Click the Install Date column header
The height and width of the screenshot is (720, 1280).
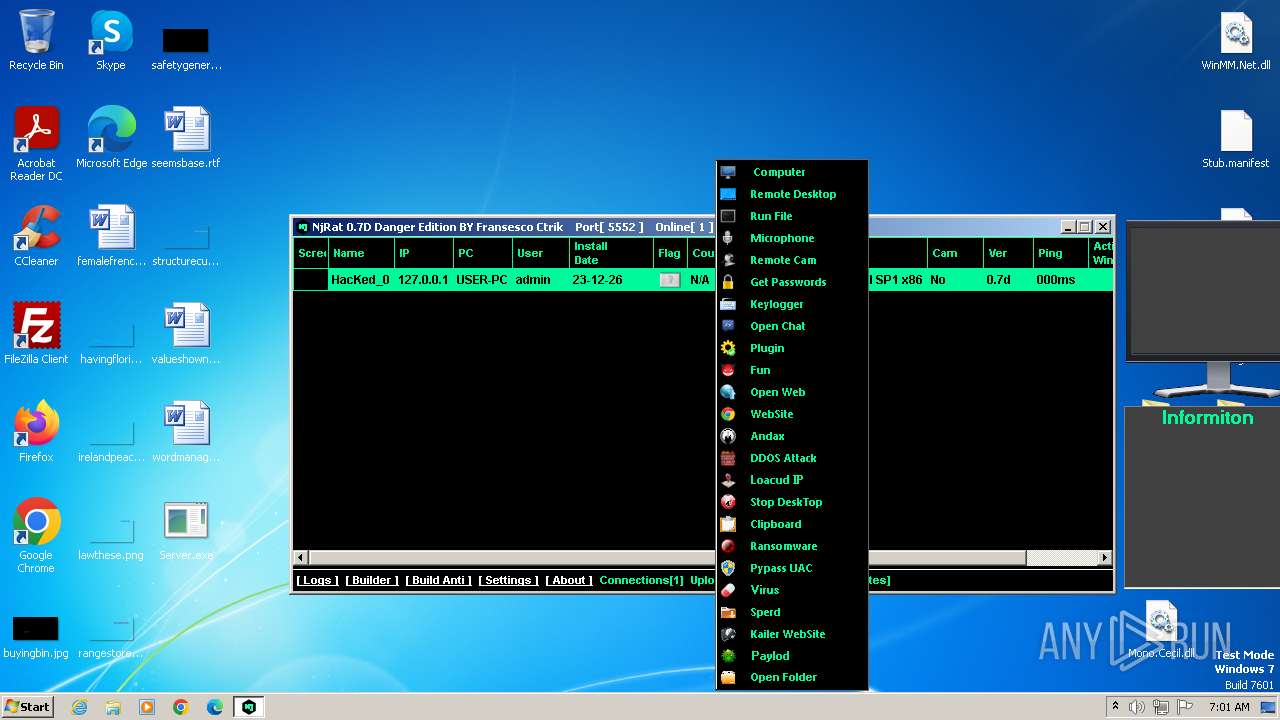click(611, 253)
